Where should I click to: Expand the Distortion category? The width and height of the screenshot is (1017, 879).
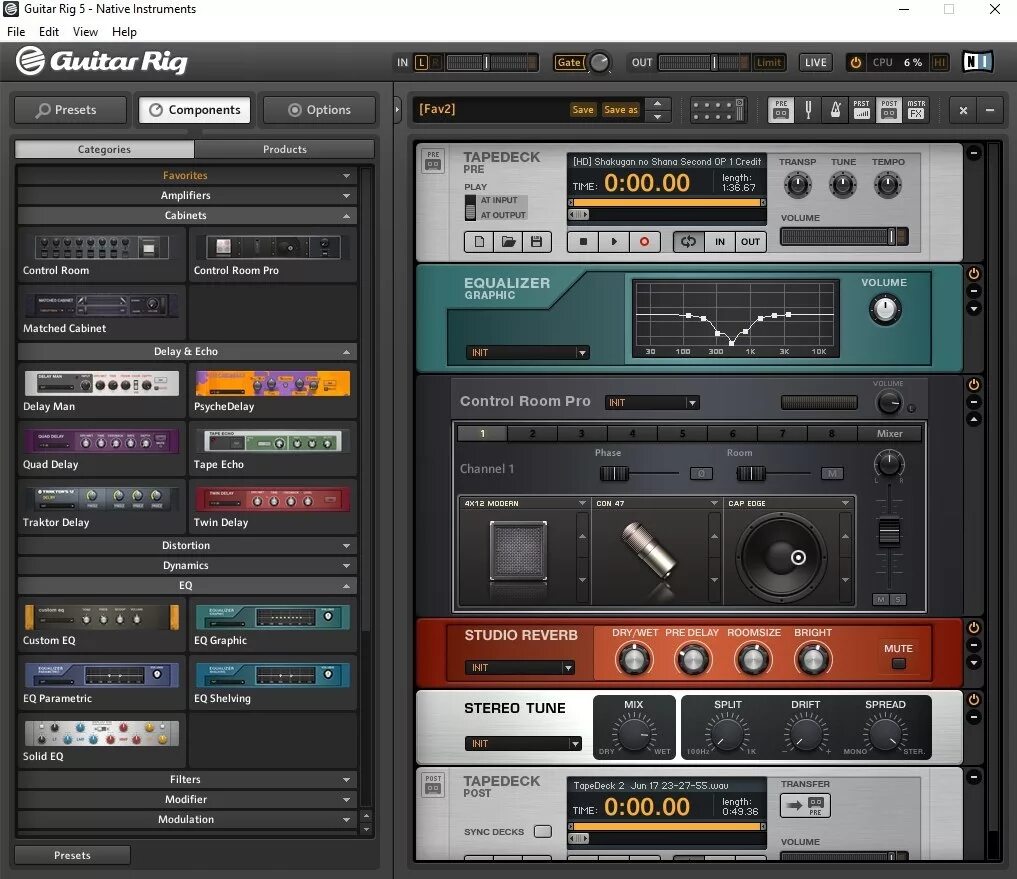pyautogui.click(x=186, y=545)
